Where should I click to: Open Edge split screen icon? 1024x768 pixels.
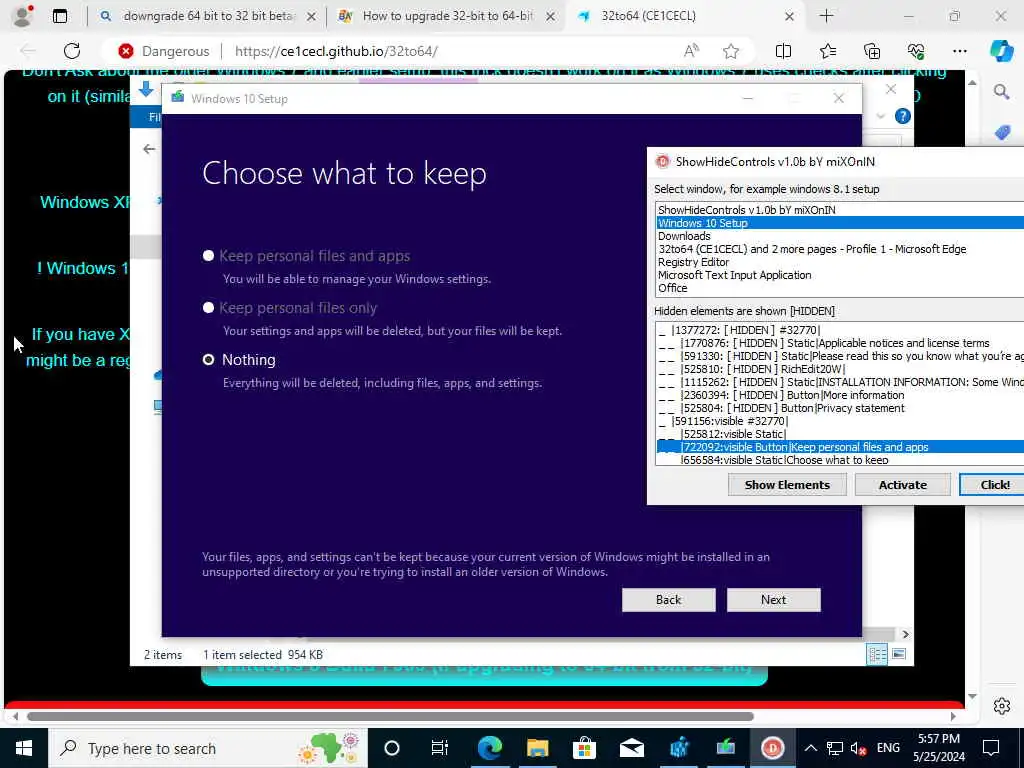click(x=783, y=51)
